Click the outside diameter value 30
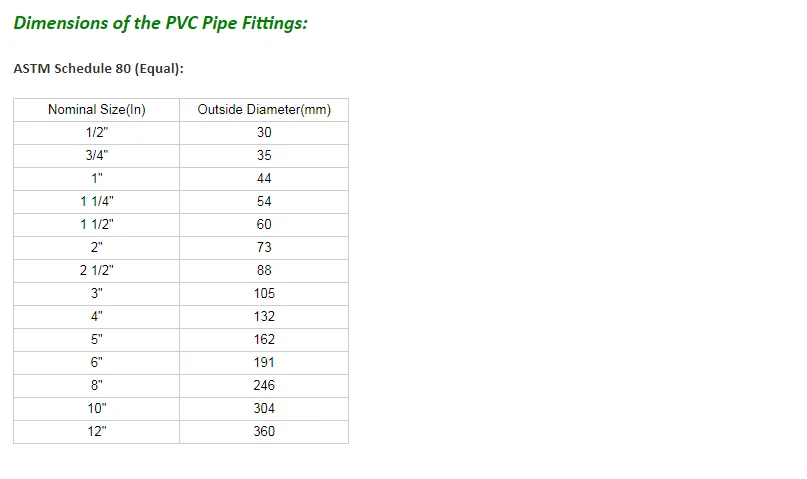The height and width of the screenshot is (479, 807). 264,133
